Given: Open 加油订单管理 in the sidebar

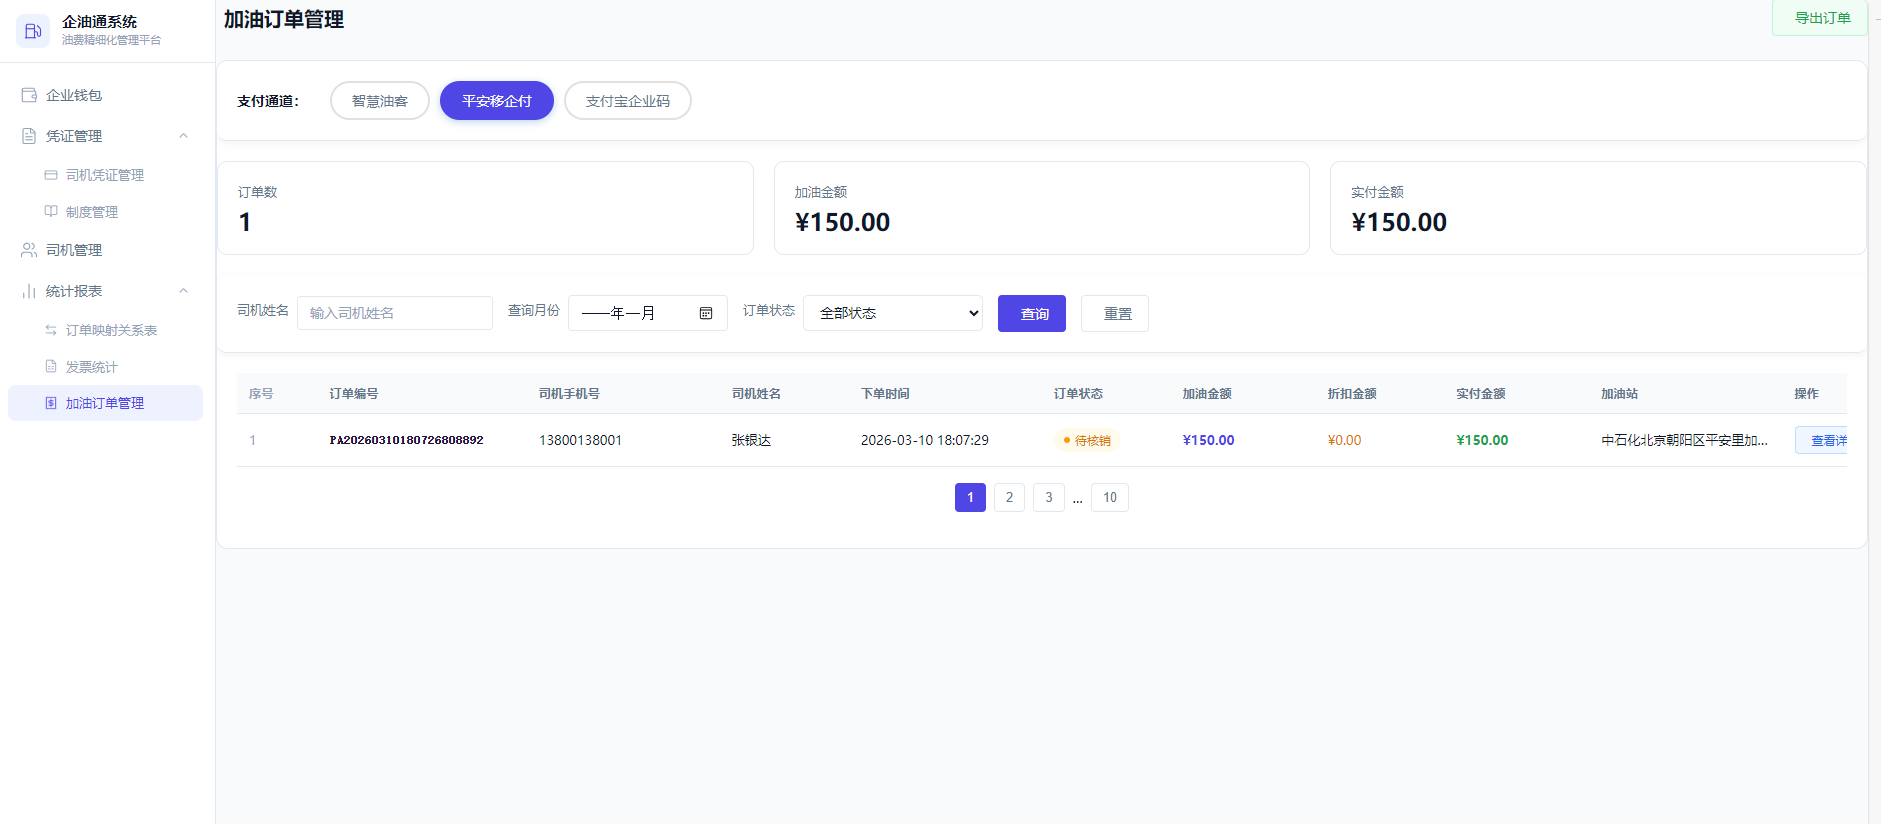Looking at the screenshot, I should 105,403.
